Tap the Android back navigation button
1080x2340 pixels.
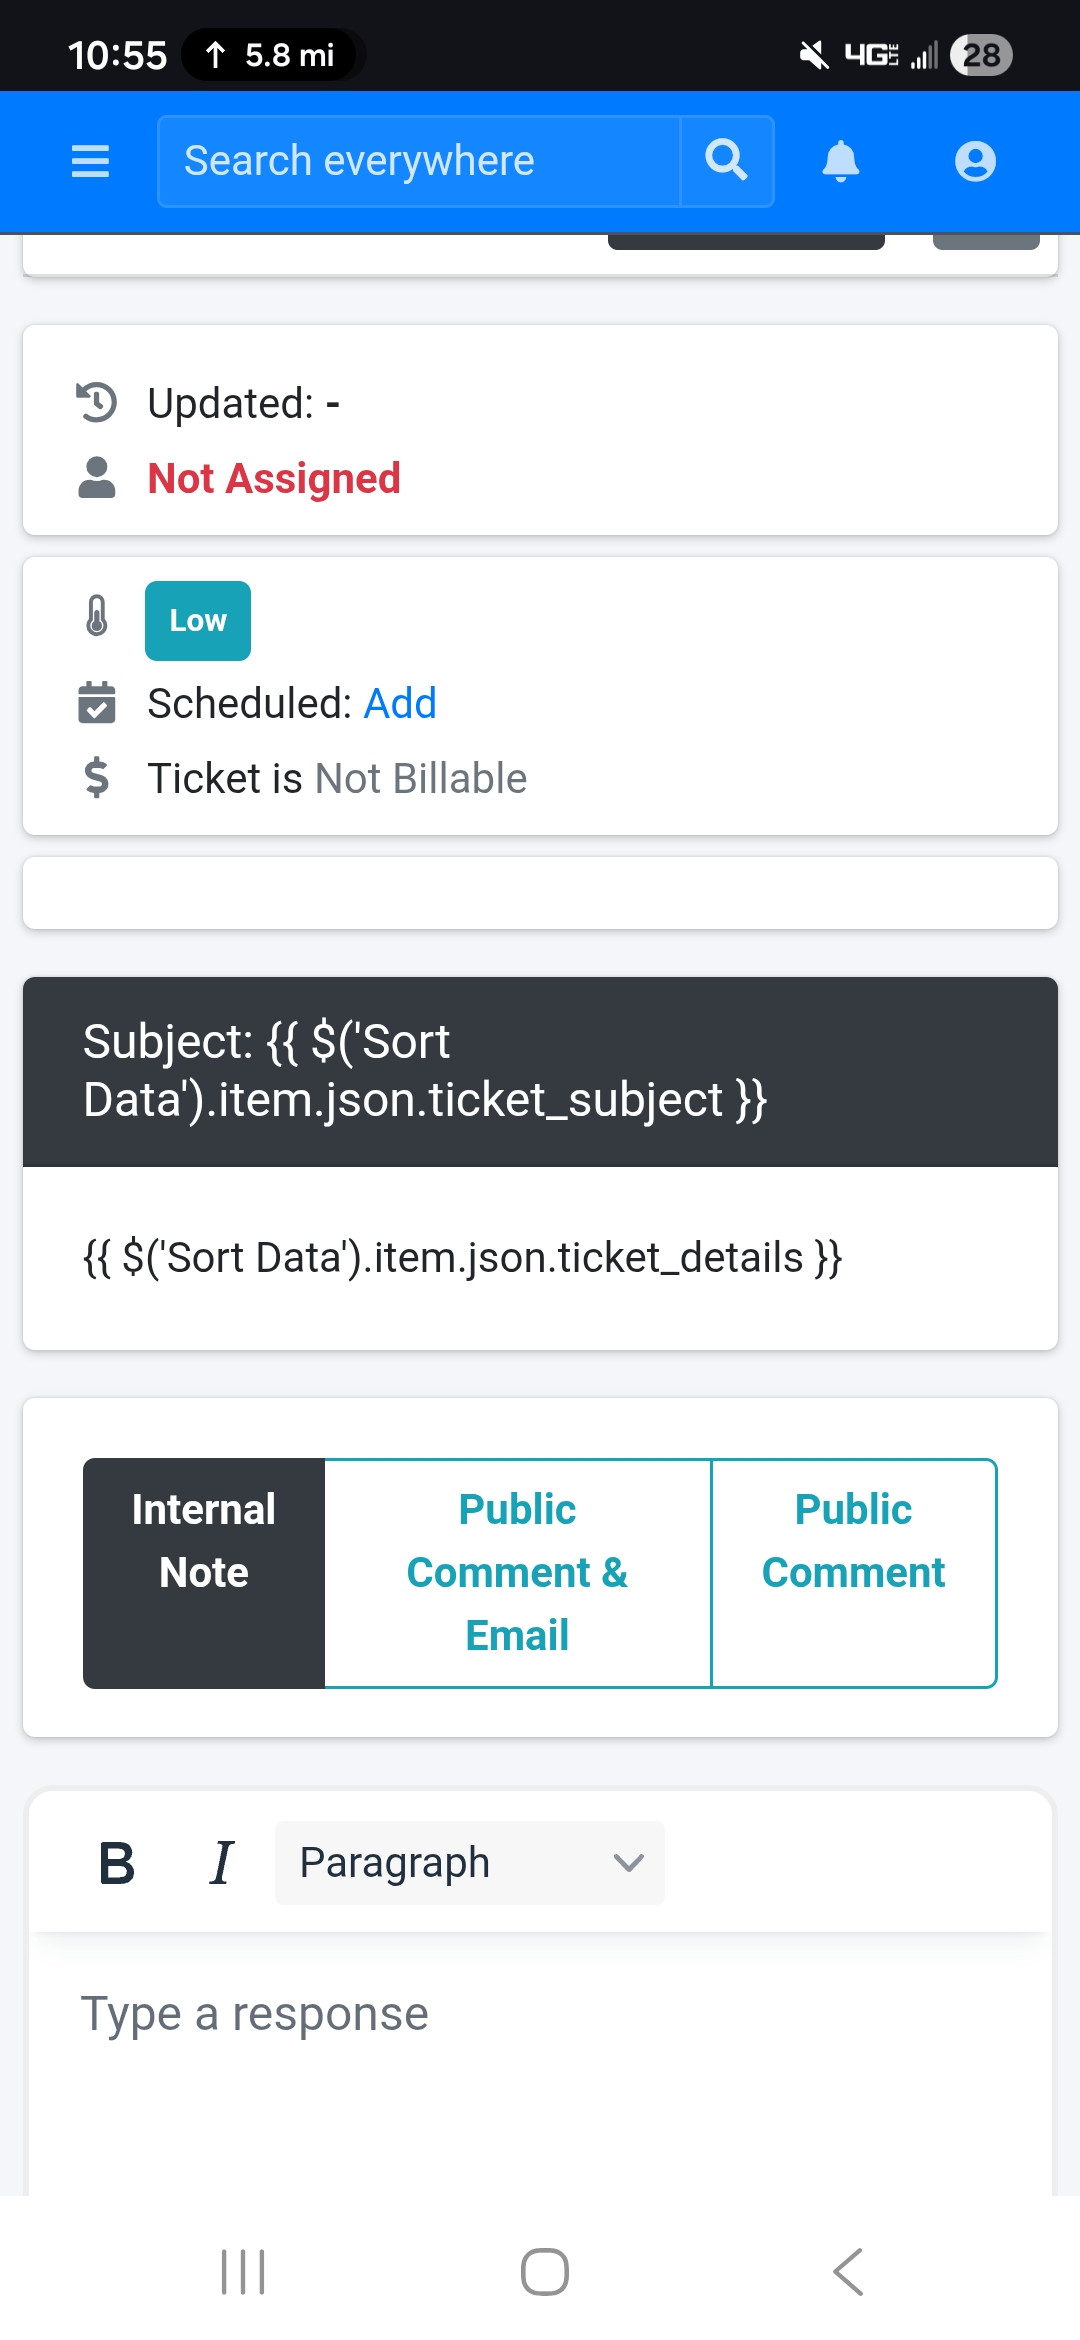[x=848, y=2272]
